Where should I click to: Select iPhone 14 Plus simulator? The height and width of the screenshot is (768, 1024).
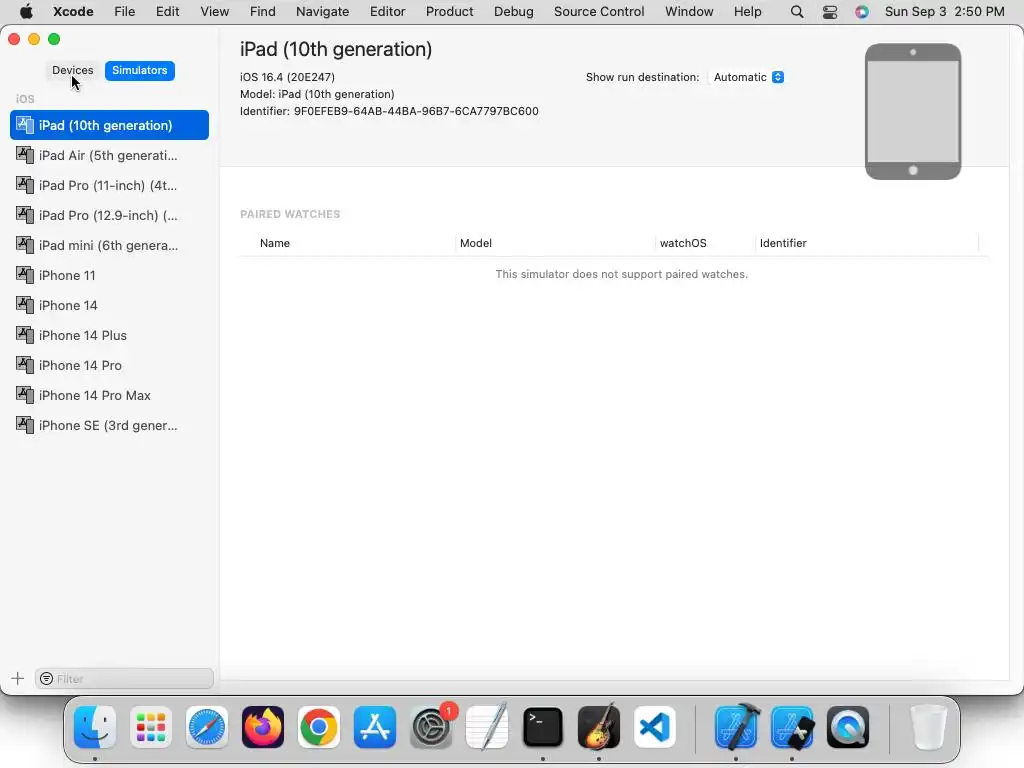(x=110, y=335)
